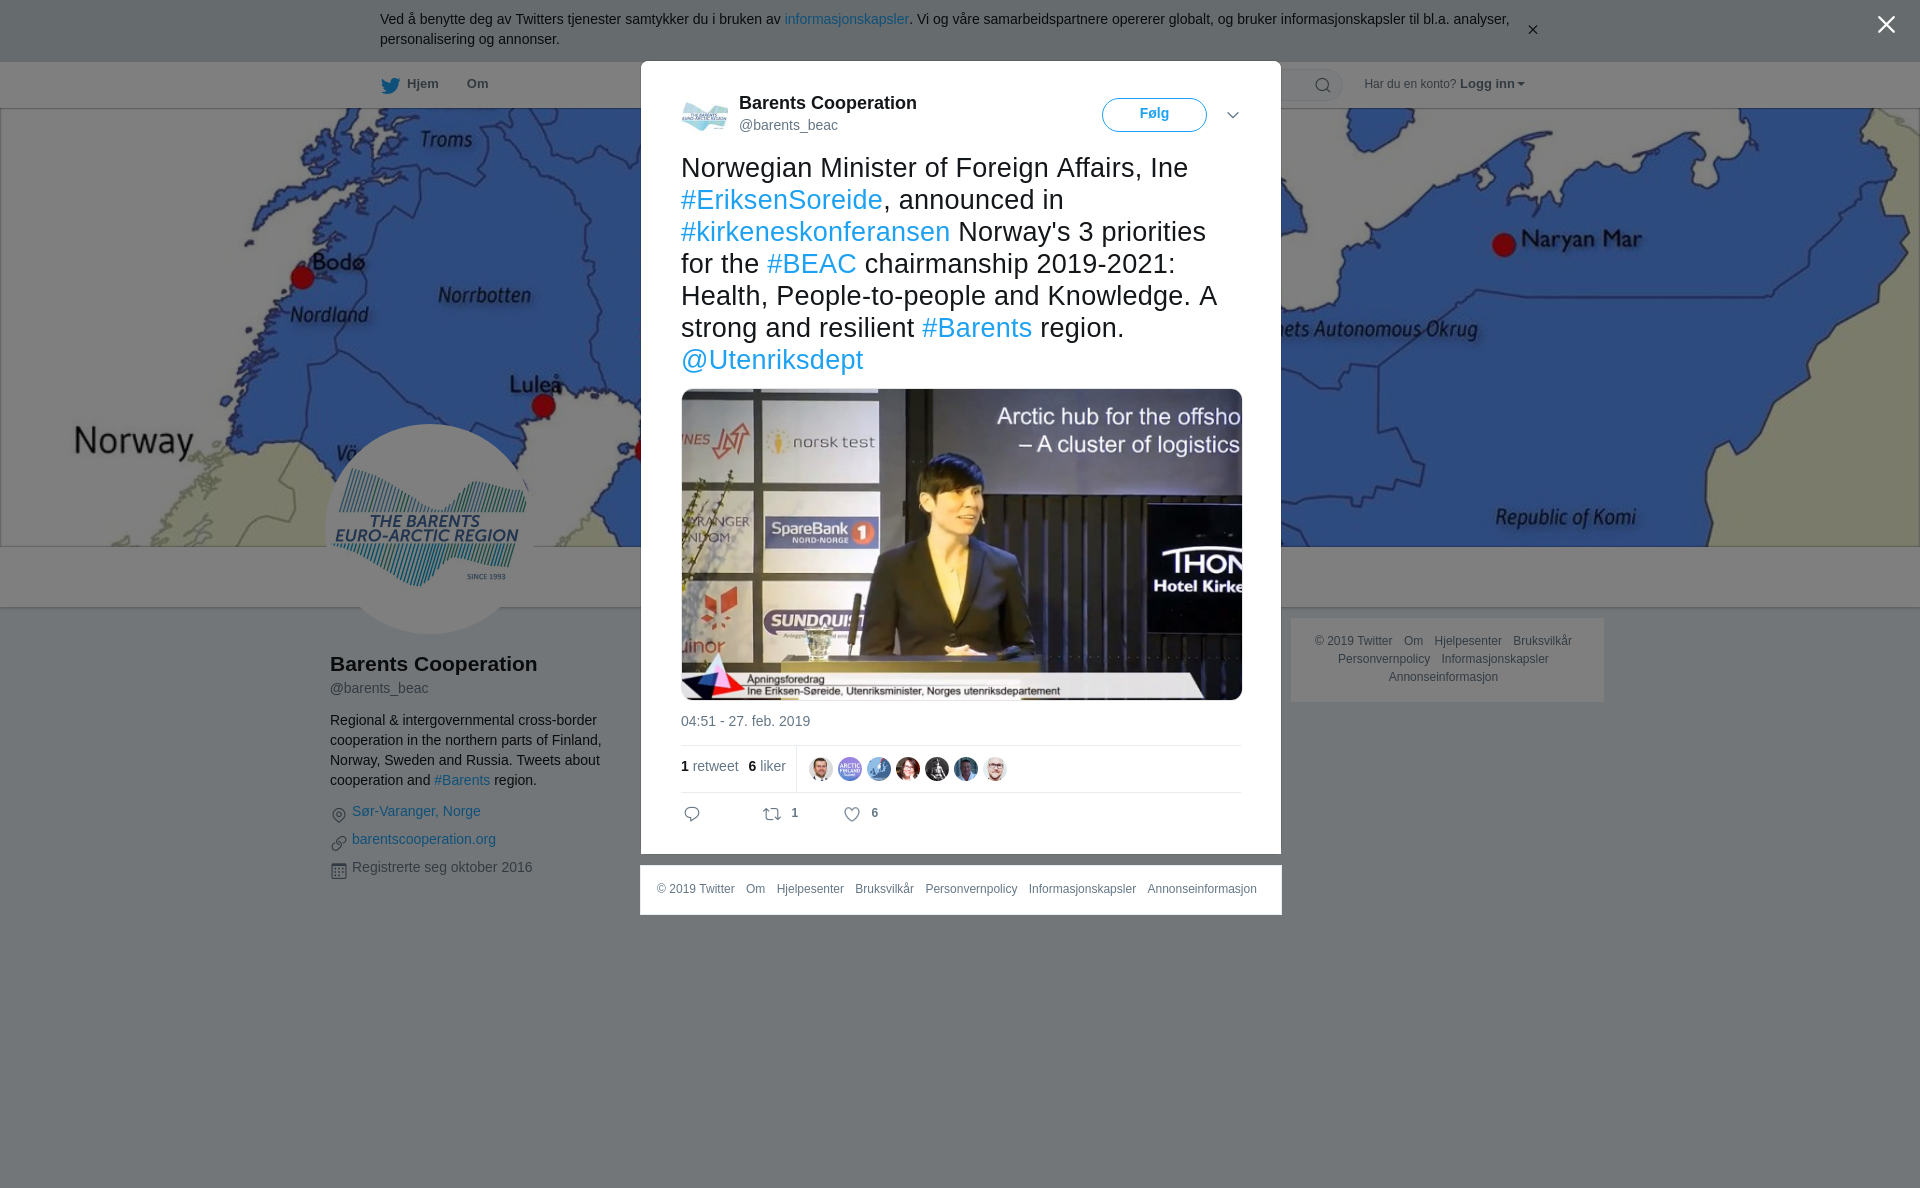The height and width of the screenshot is (1188, 1920).
Task: Visit barentscooperation.org website link
Action: point(424,839)
